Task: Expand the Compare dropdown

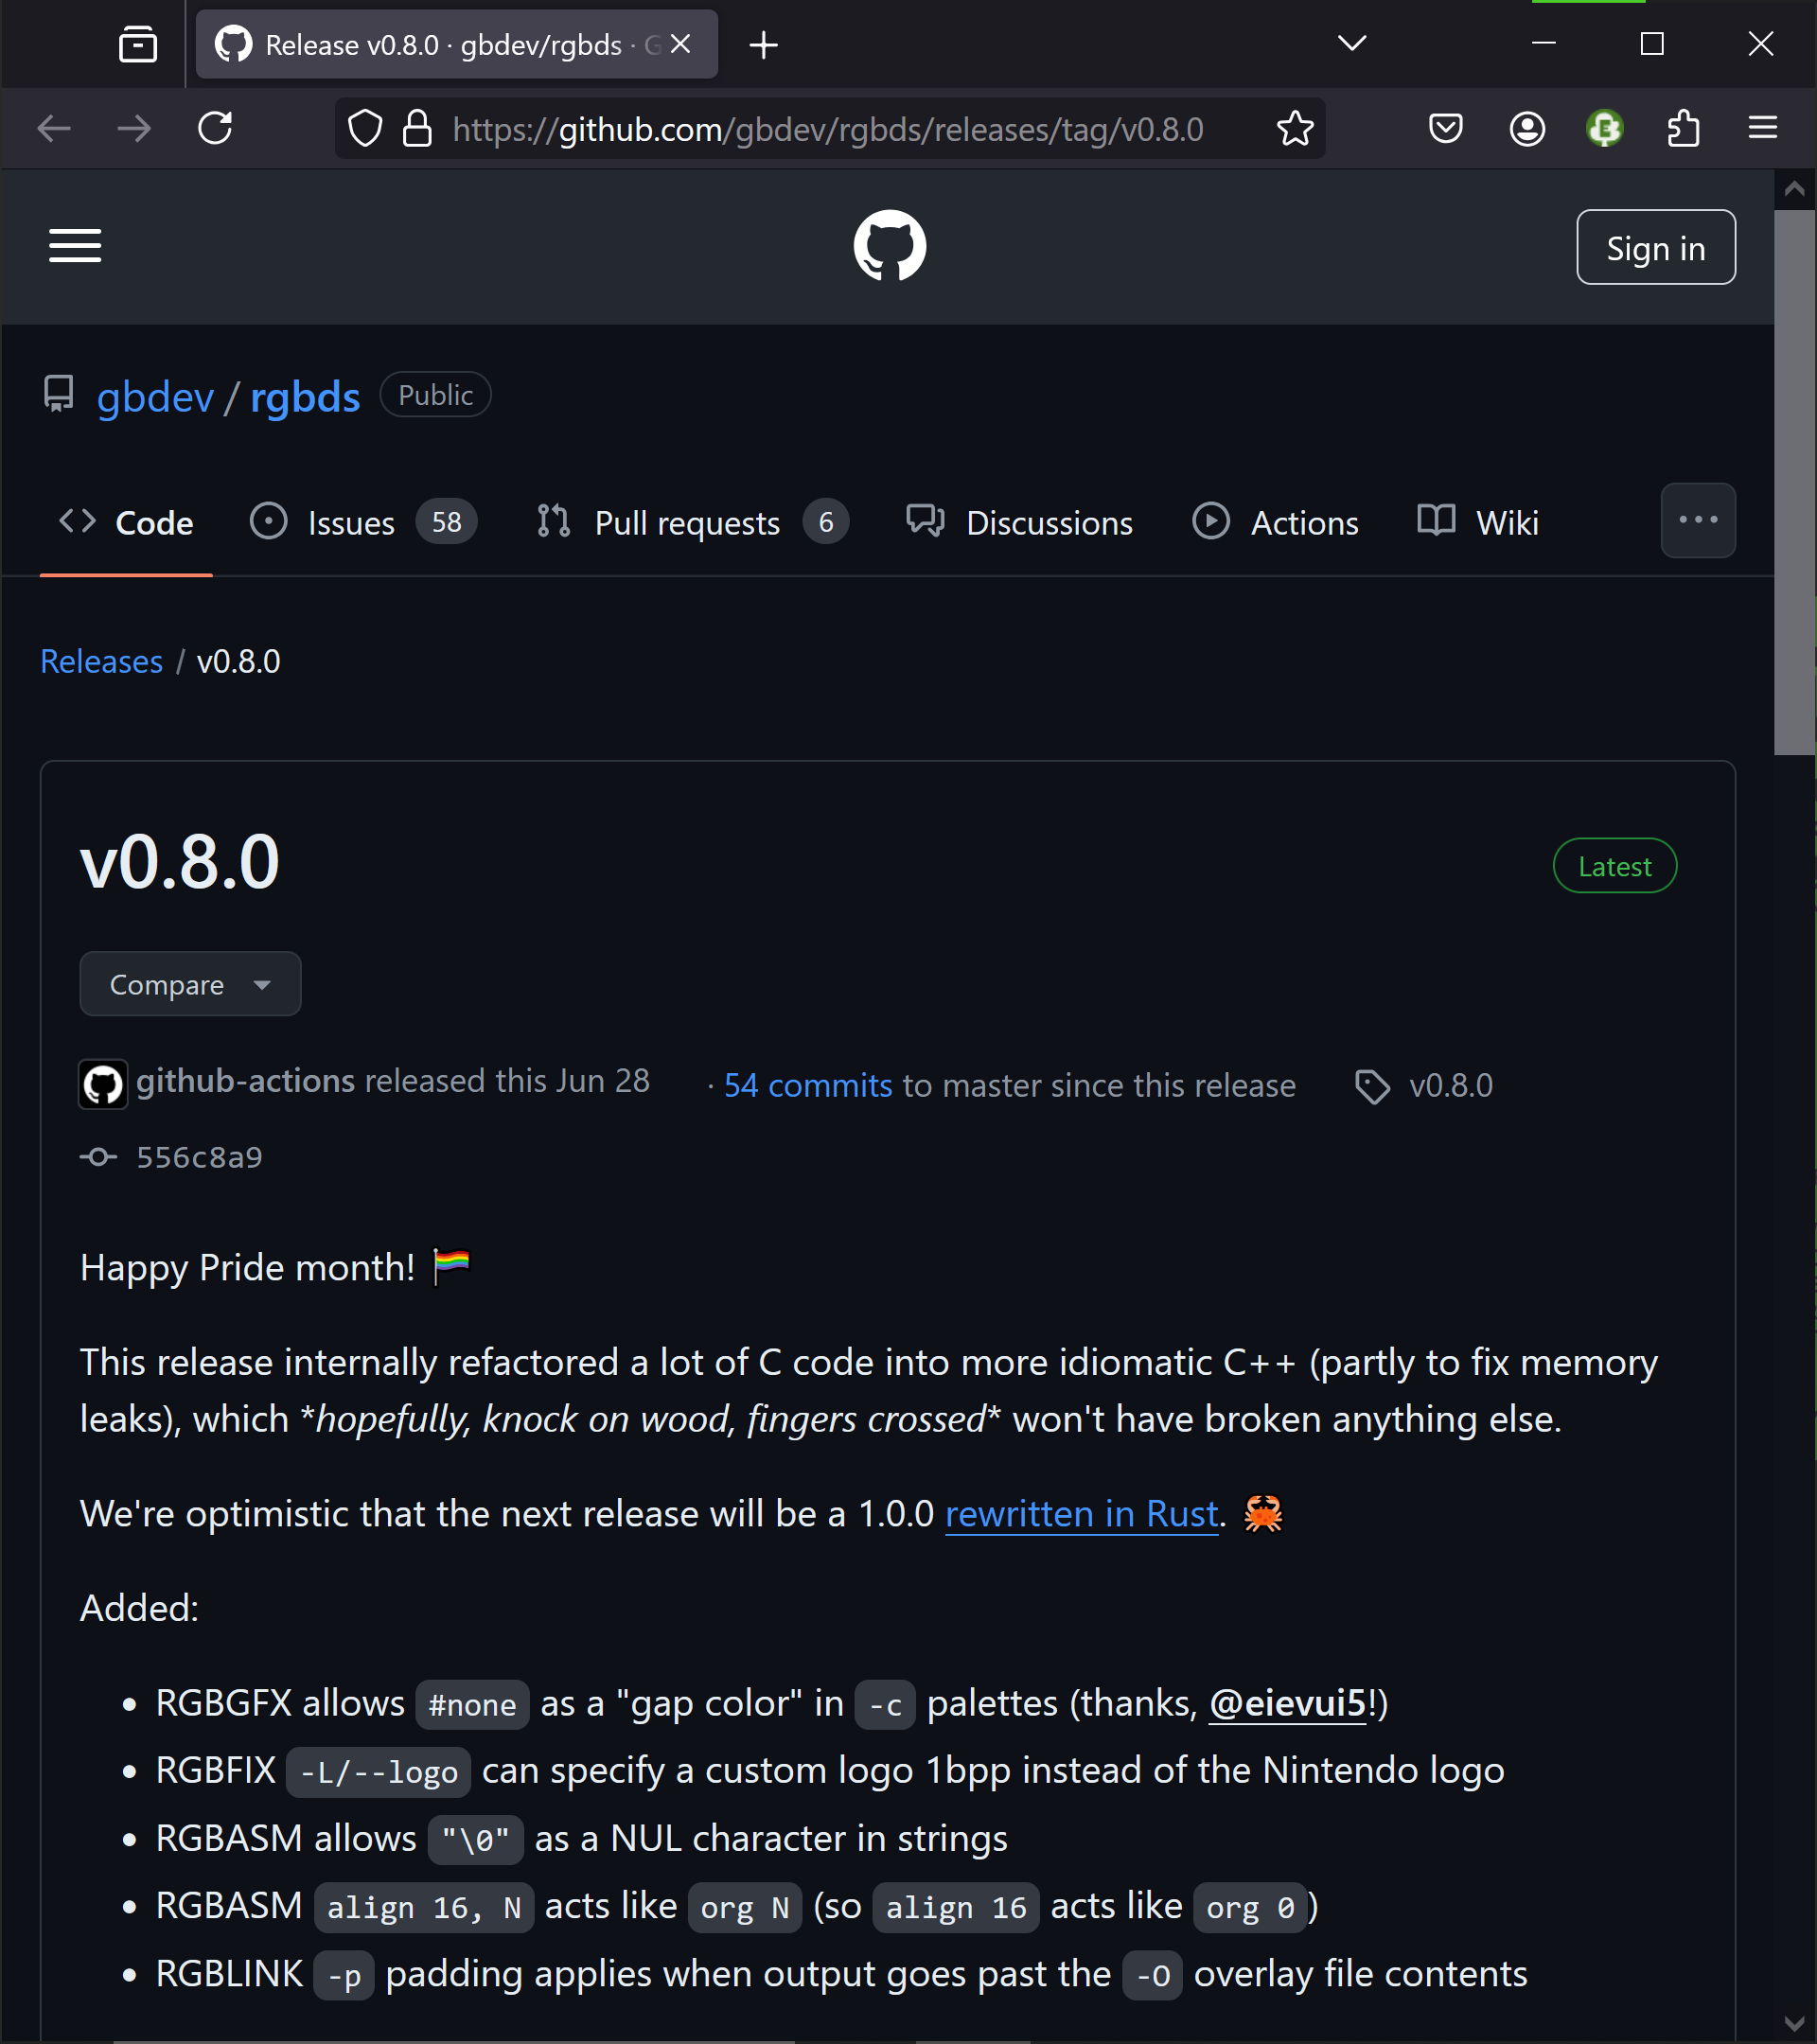Action: (190, 984)
